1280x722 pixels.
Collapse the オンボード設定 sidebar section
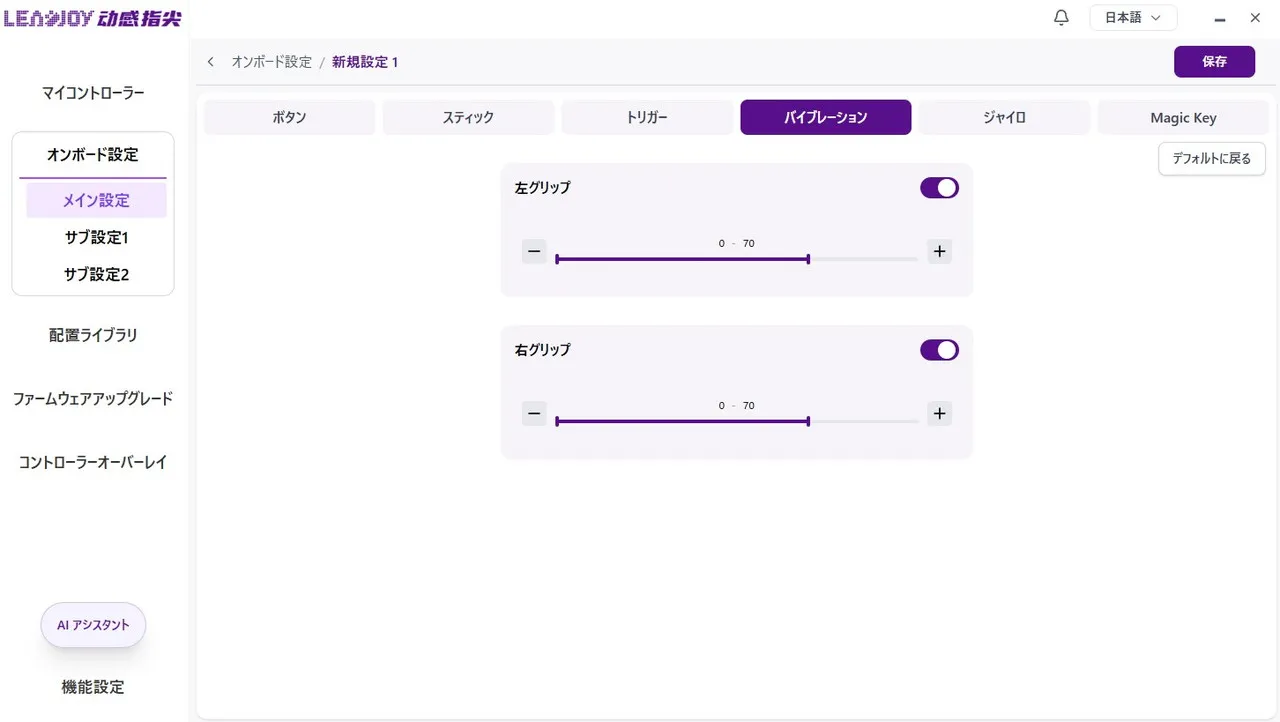93,155
